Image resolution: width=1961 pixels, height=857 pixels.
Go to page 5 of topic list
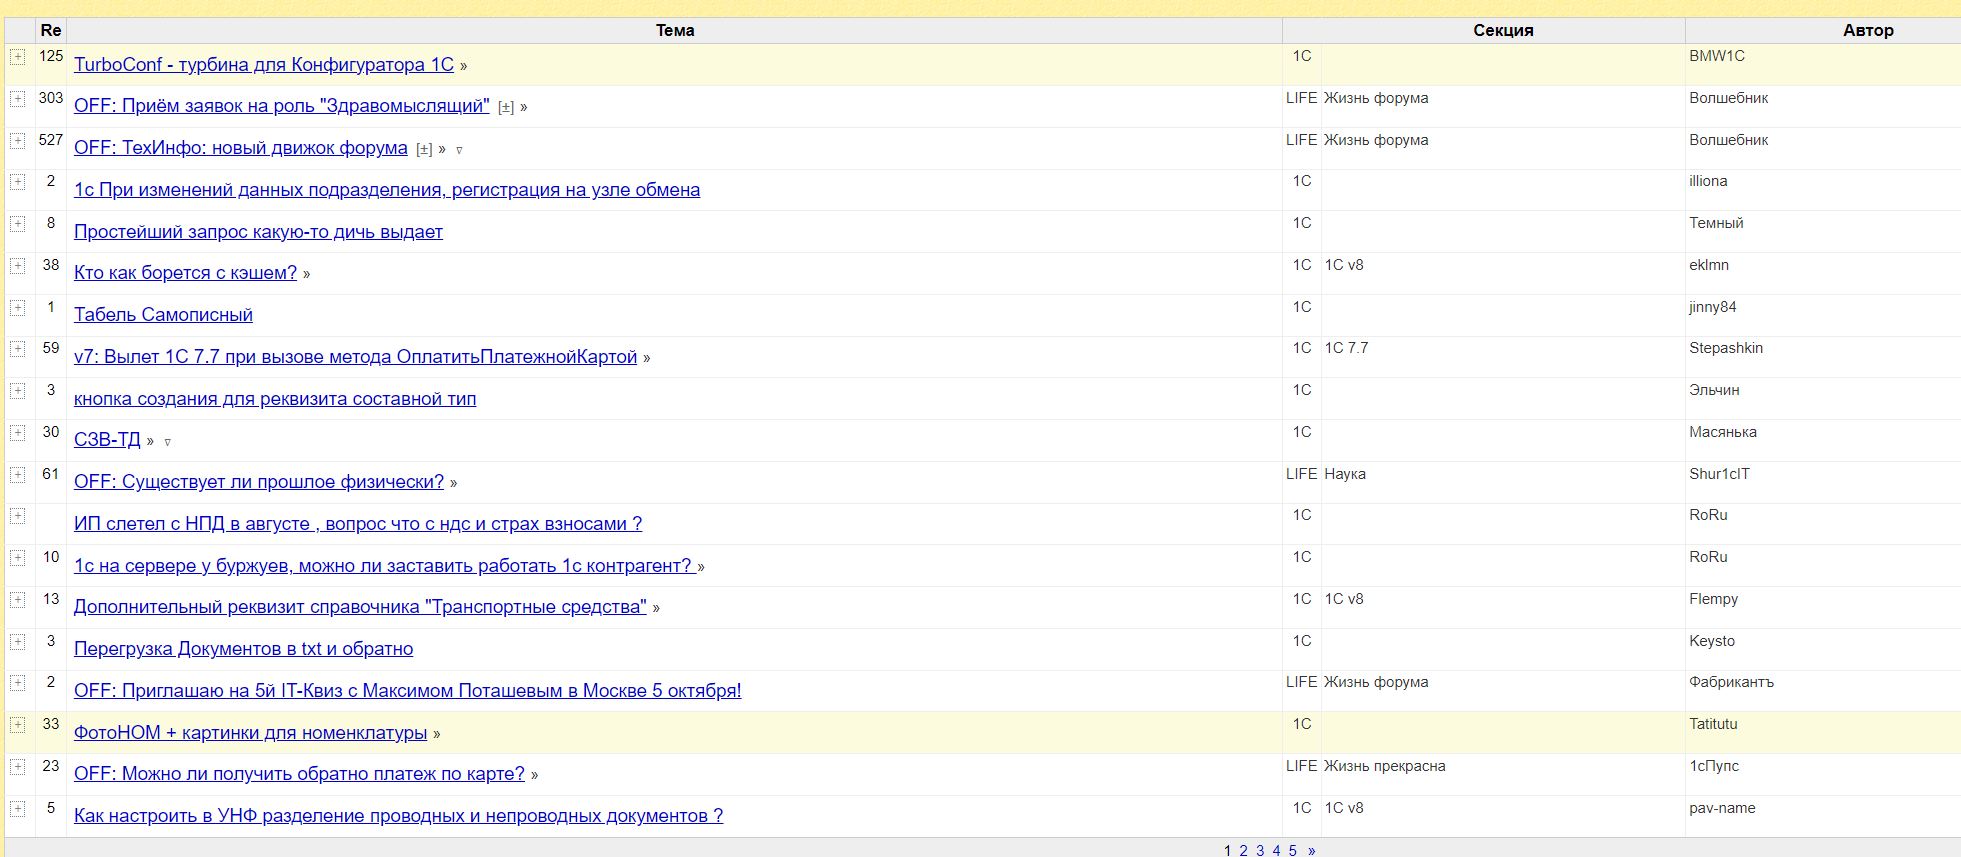point(1292,850)
